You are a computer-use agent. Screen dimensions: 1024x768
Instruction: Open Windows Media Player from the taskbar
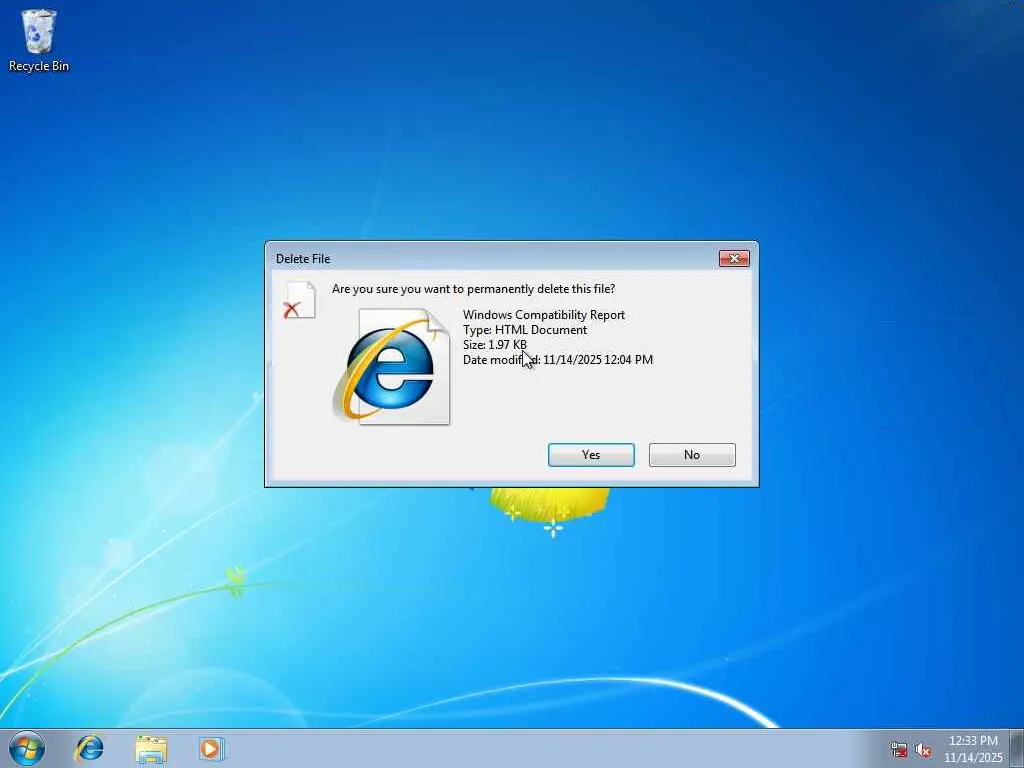pyautogui.click(x=211, y=749)
